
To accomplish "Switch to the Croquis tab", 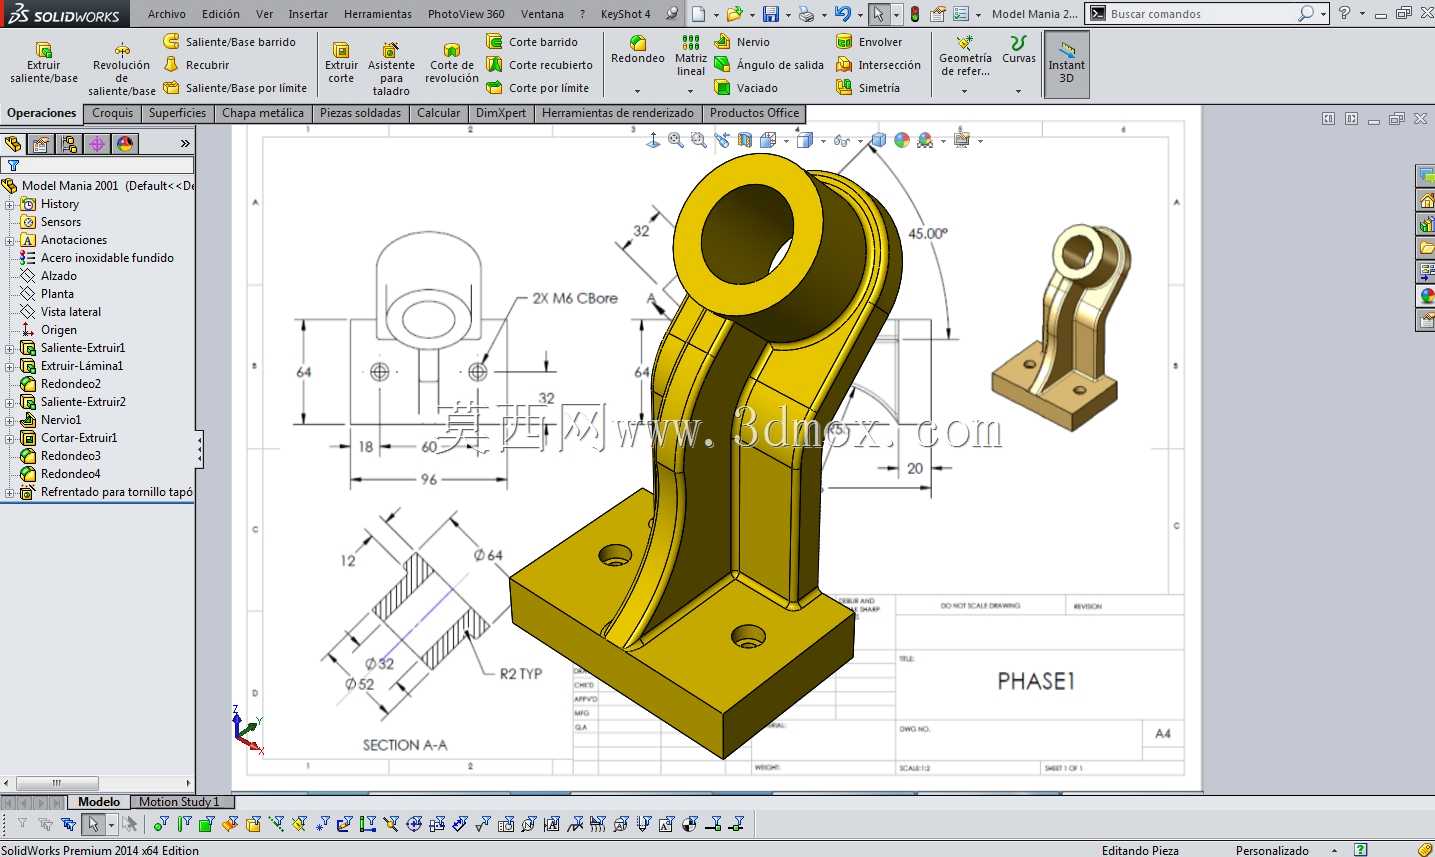I will point(113,113).
